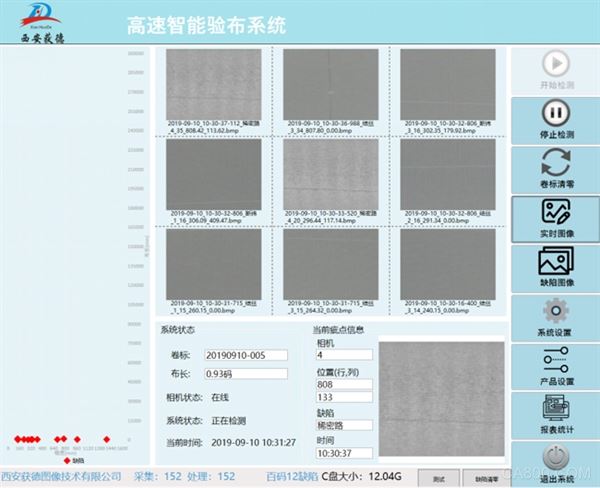Click caption _4_35_808.42_113.62.bmp
This screenshot has height=488, width=600.
[x=204, y=131]
